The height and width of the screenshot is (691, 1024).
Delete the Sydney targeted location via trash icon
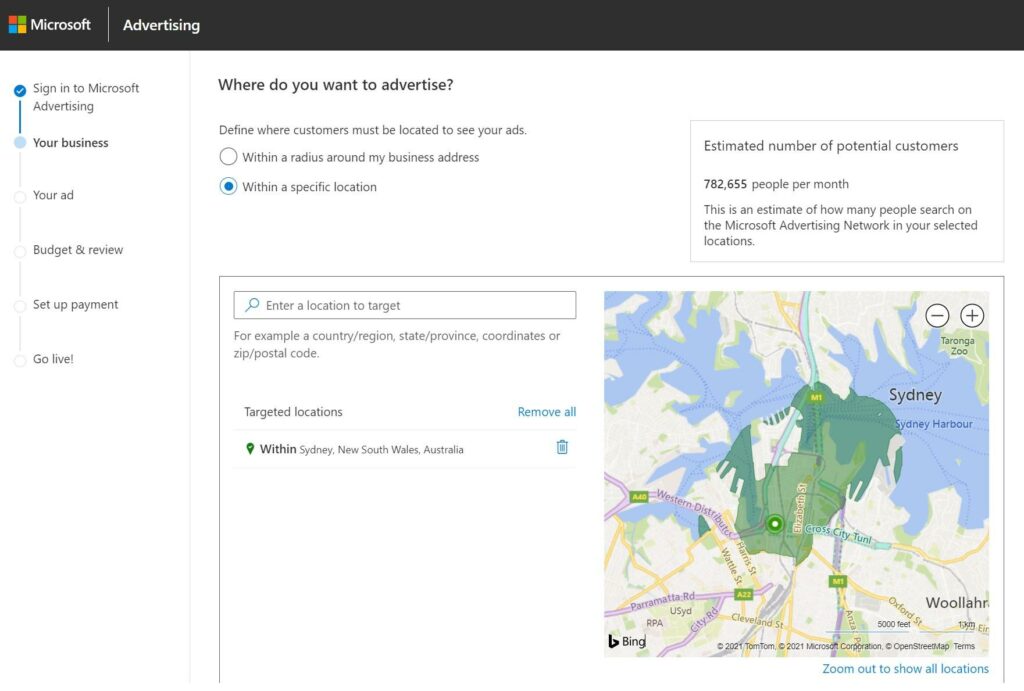[562, 449]
